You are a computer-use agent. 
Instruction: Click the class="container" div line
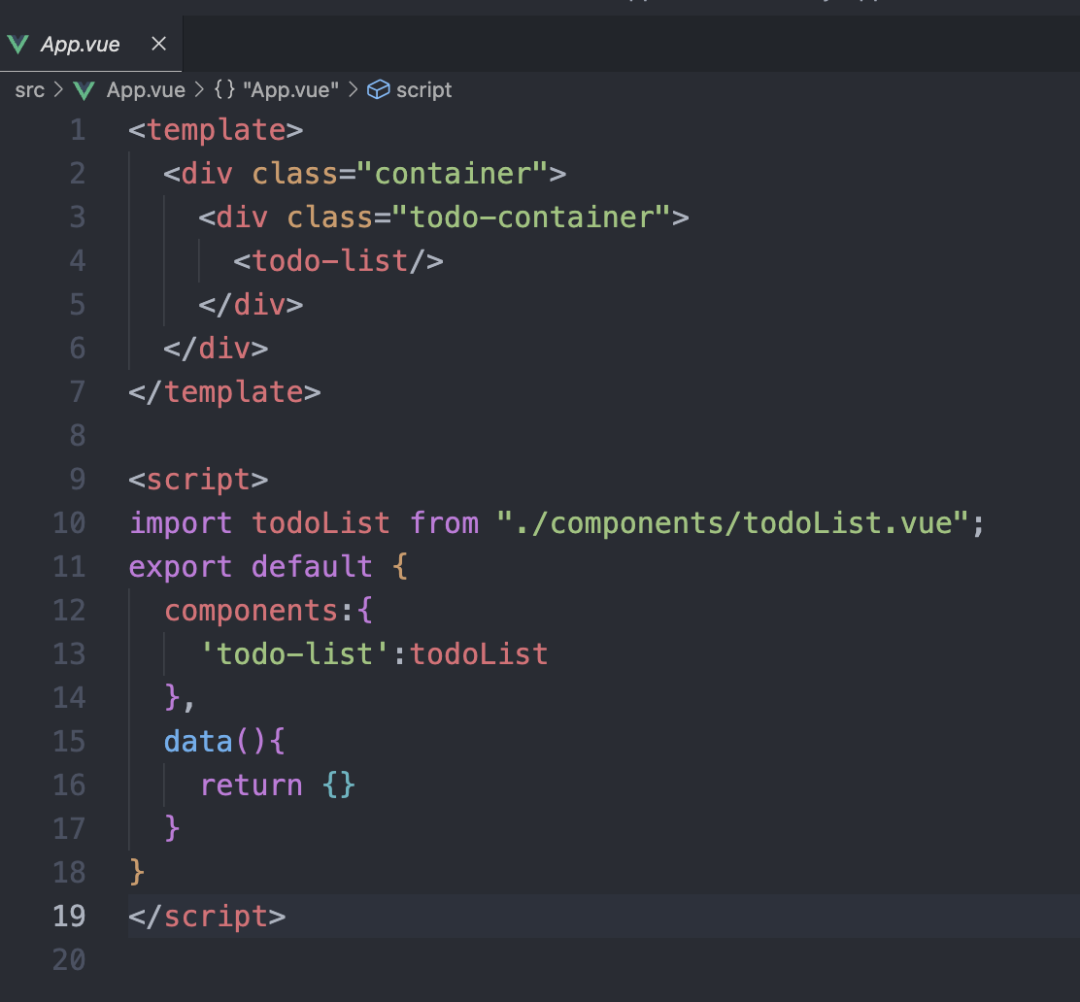364,174
